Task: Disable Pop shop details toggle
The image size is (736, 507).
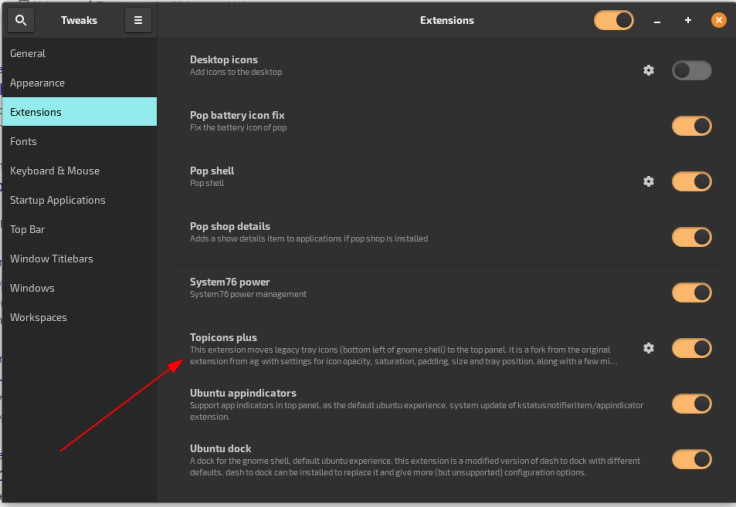Action: coord(691,237)
